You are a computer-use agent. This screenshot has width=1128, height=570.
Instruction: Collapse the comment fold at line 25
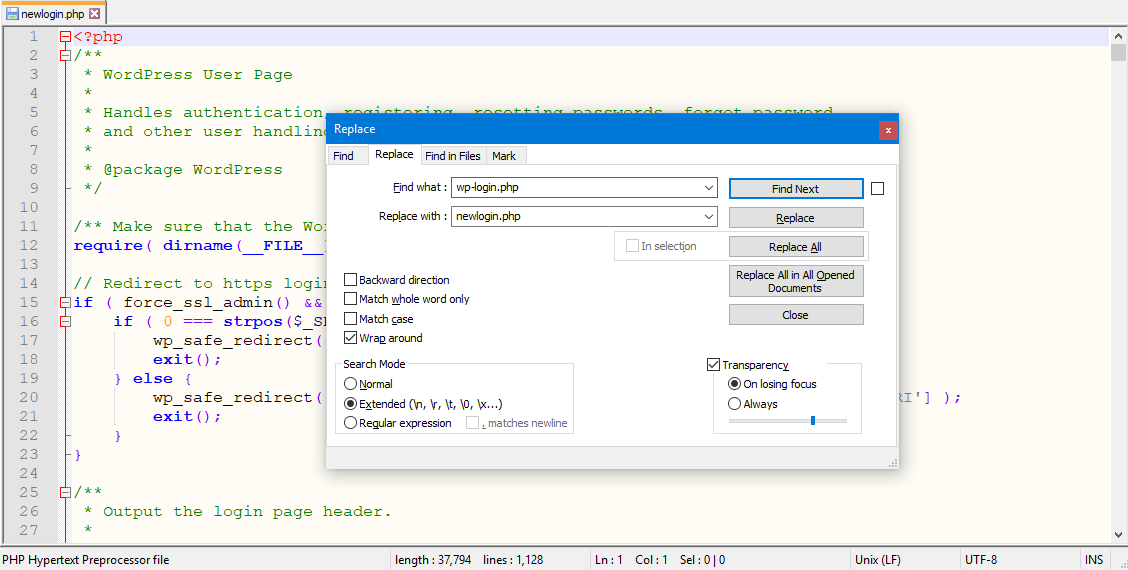(65, 492)
